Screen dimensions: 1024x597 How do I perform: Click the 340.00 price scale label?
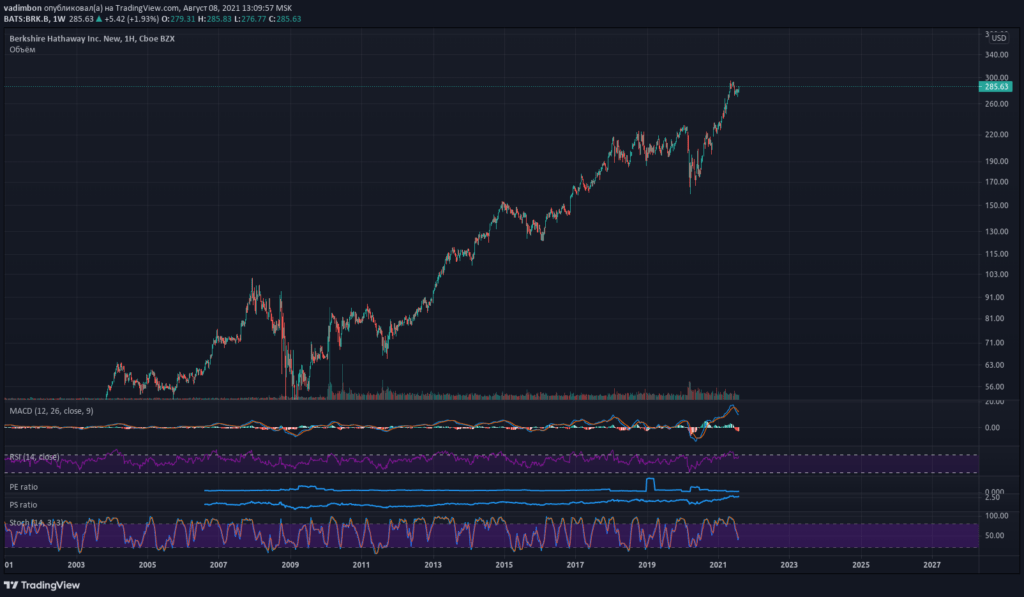pyautogui.click(x=998, y=57)
